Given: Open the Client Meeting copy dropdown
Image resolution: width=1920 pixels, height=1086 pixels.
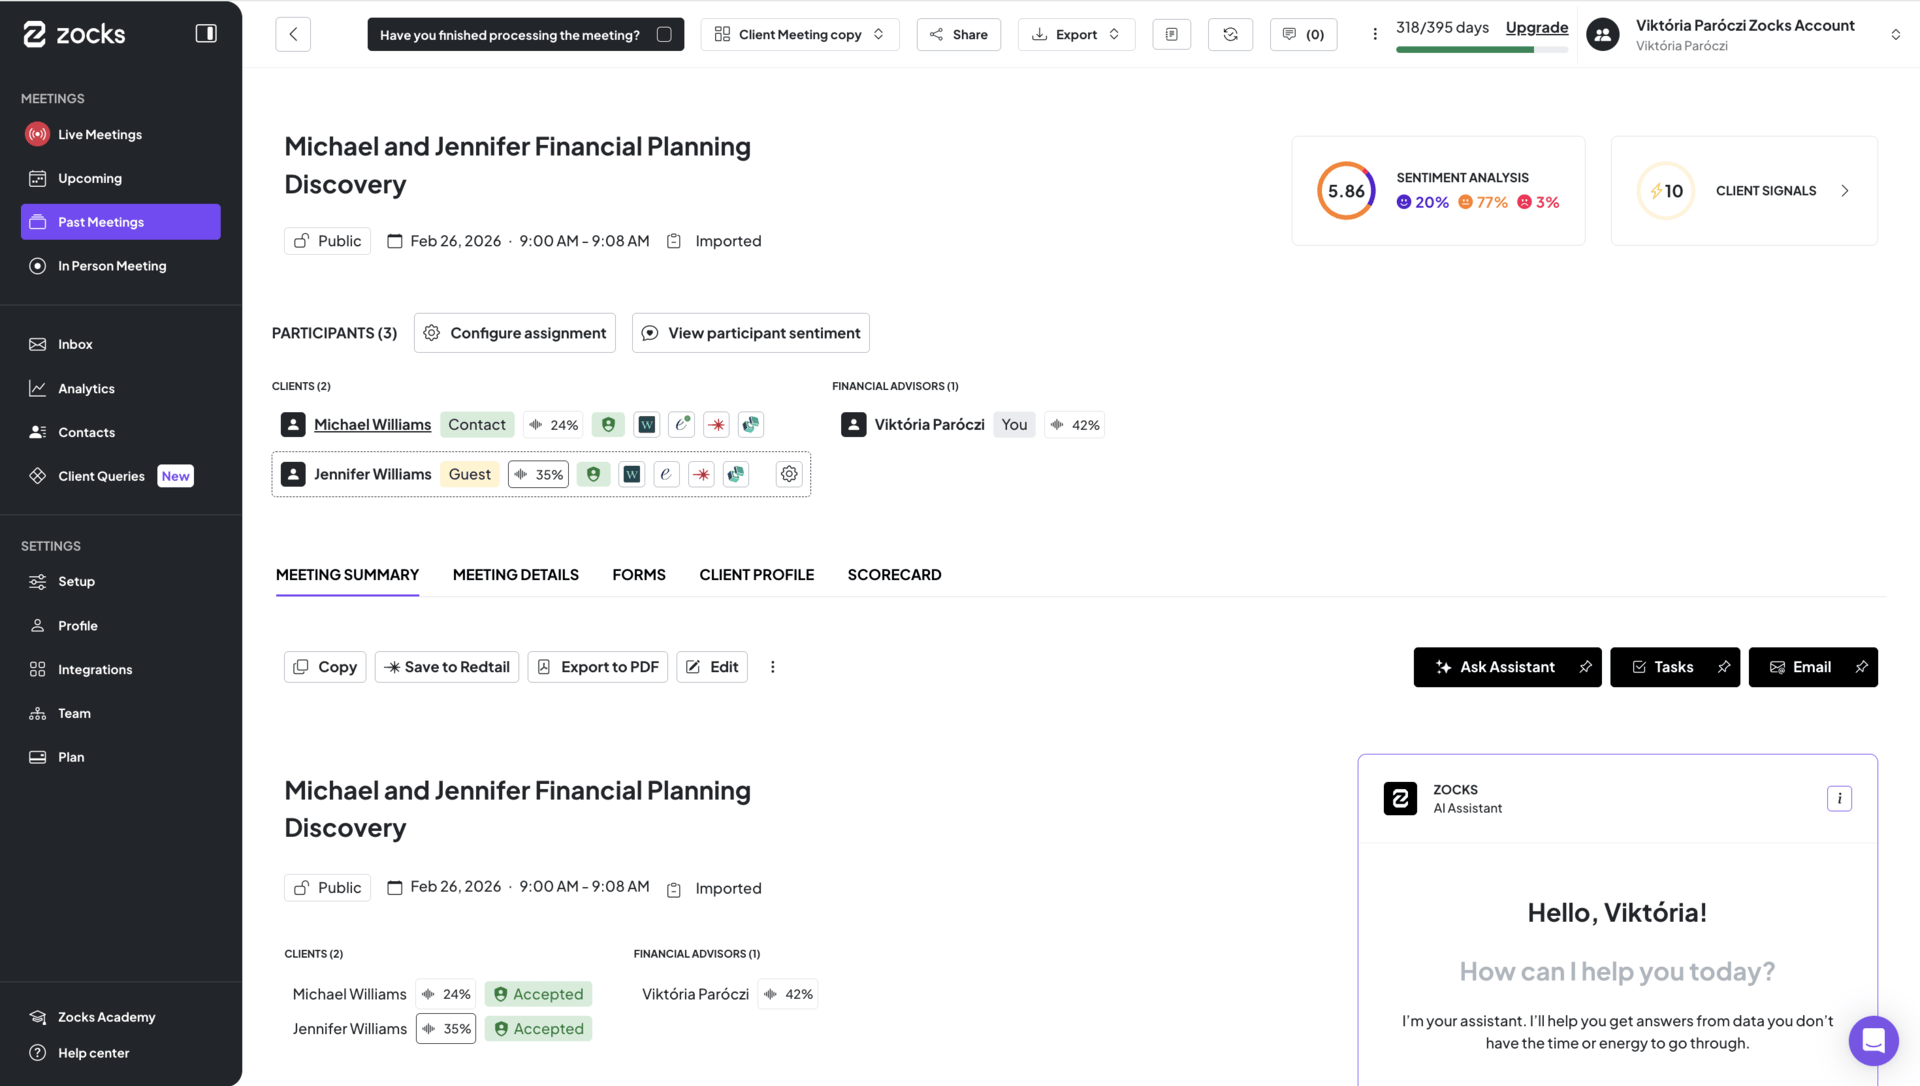Looking at the screenshot, I should pyautogui.click(x=800, y=34).
